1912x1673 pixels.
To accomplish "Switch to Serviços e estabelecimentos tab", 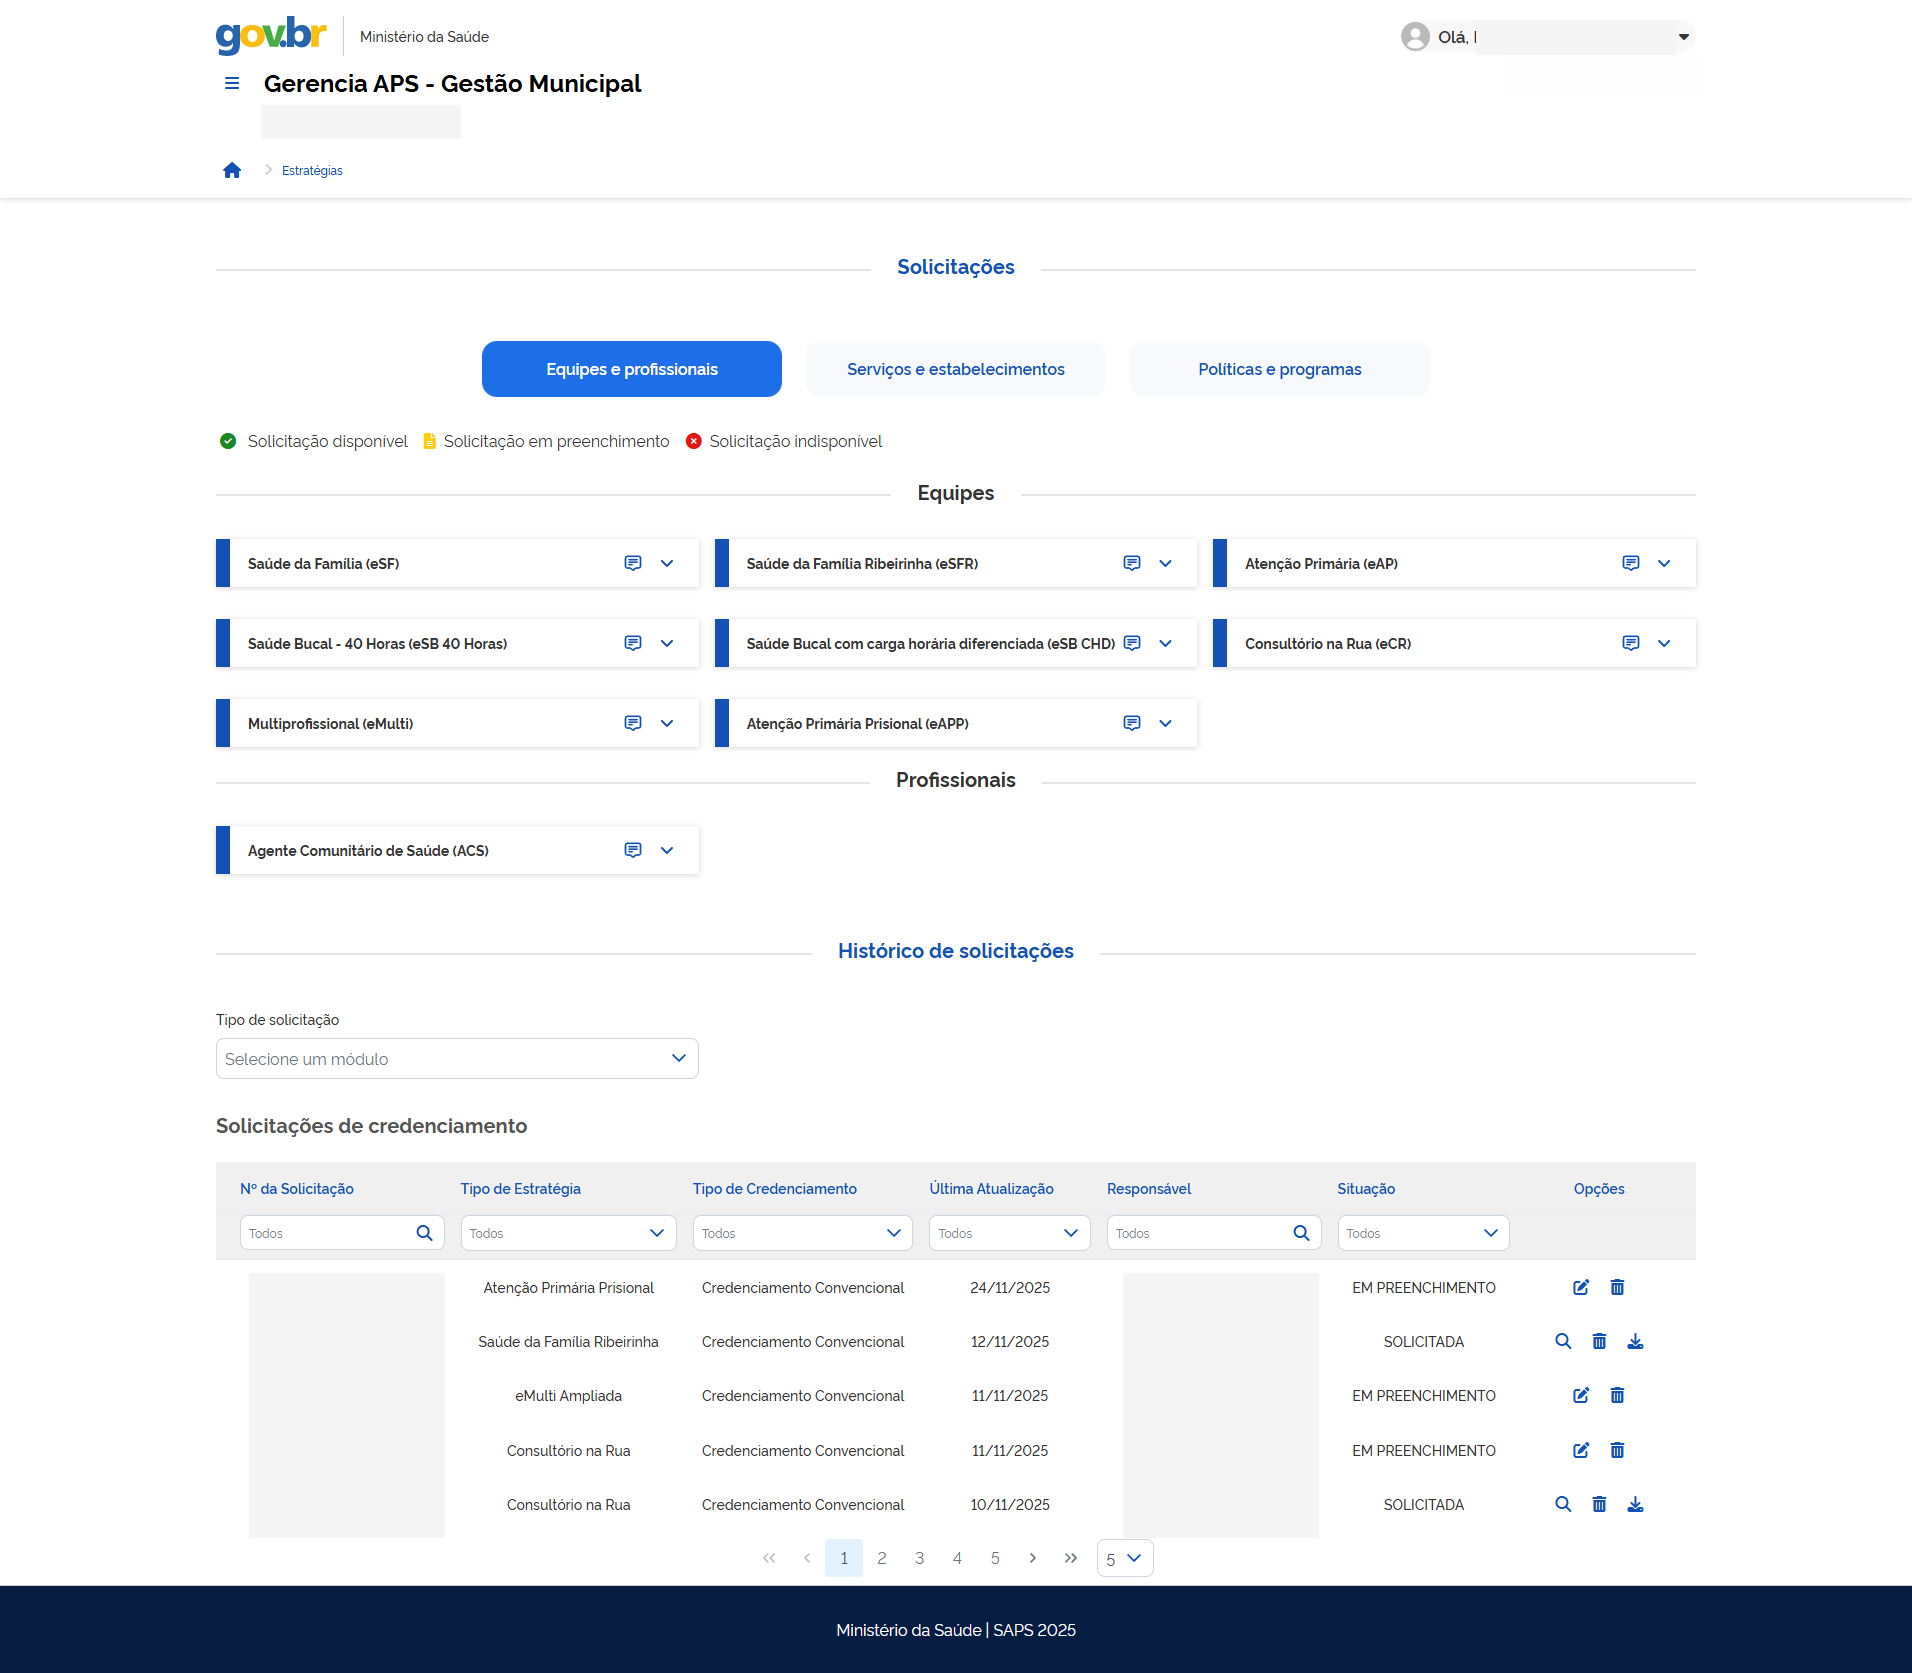I will point(955,370).
